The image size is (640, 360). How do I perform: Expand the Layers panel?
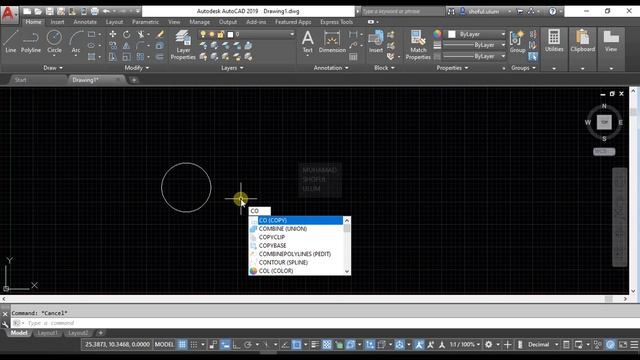point(232,68)
